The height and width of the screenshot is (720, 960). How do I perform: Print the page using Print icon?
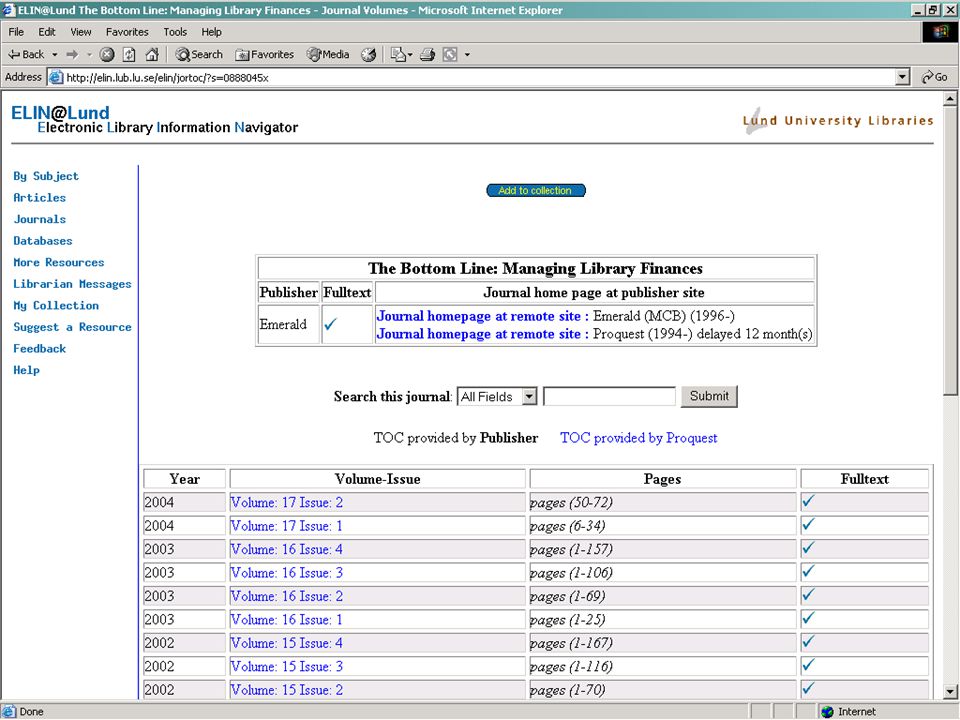[427, 54]
